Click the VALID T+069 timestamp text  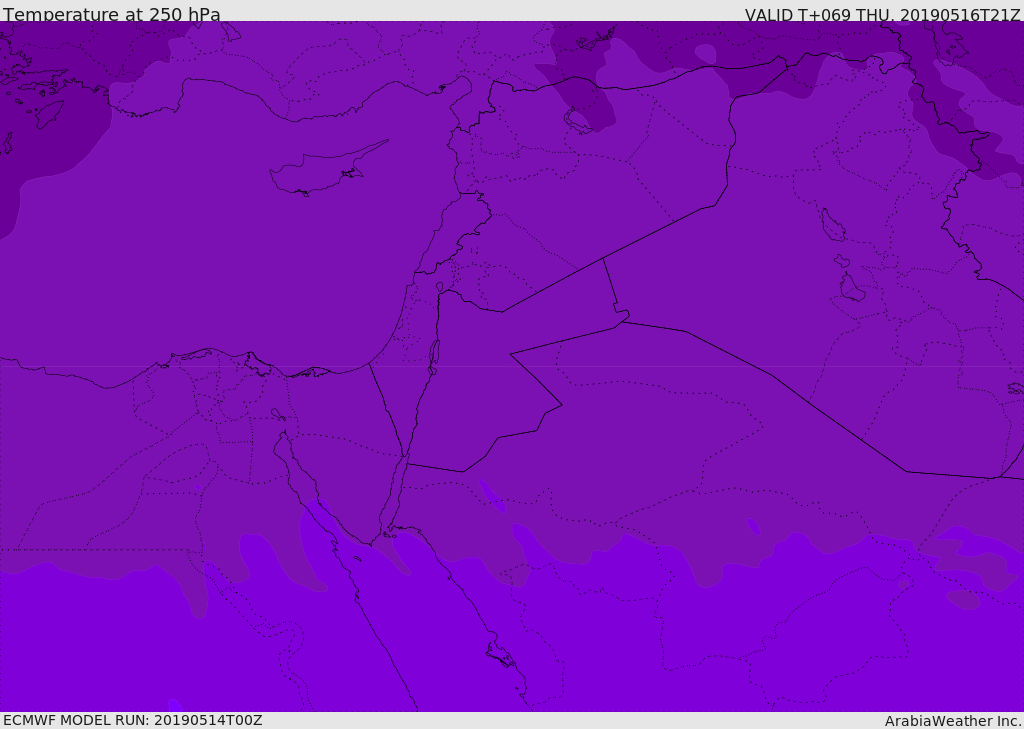(882, 15)
